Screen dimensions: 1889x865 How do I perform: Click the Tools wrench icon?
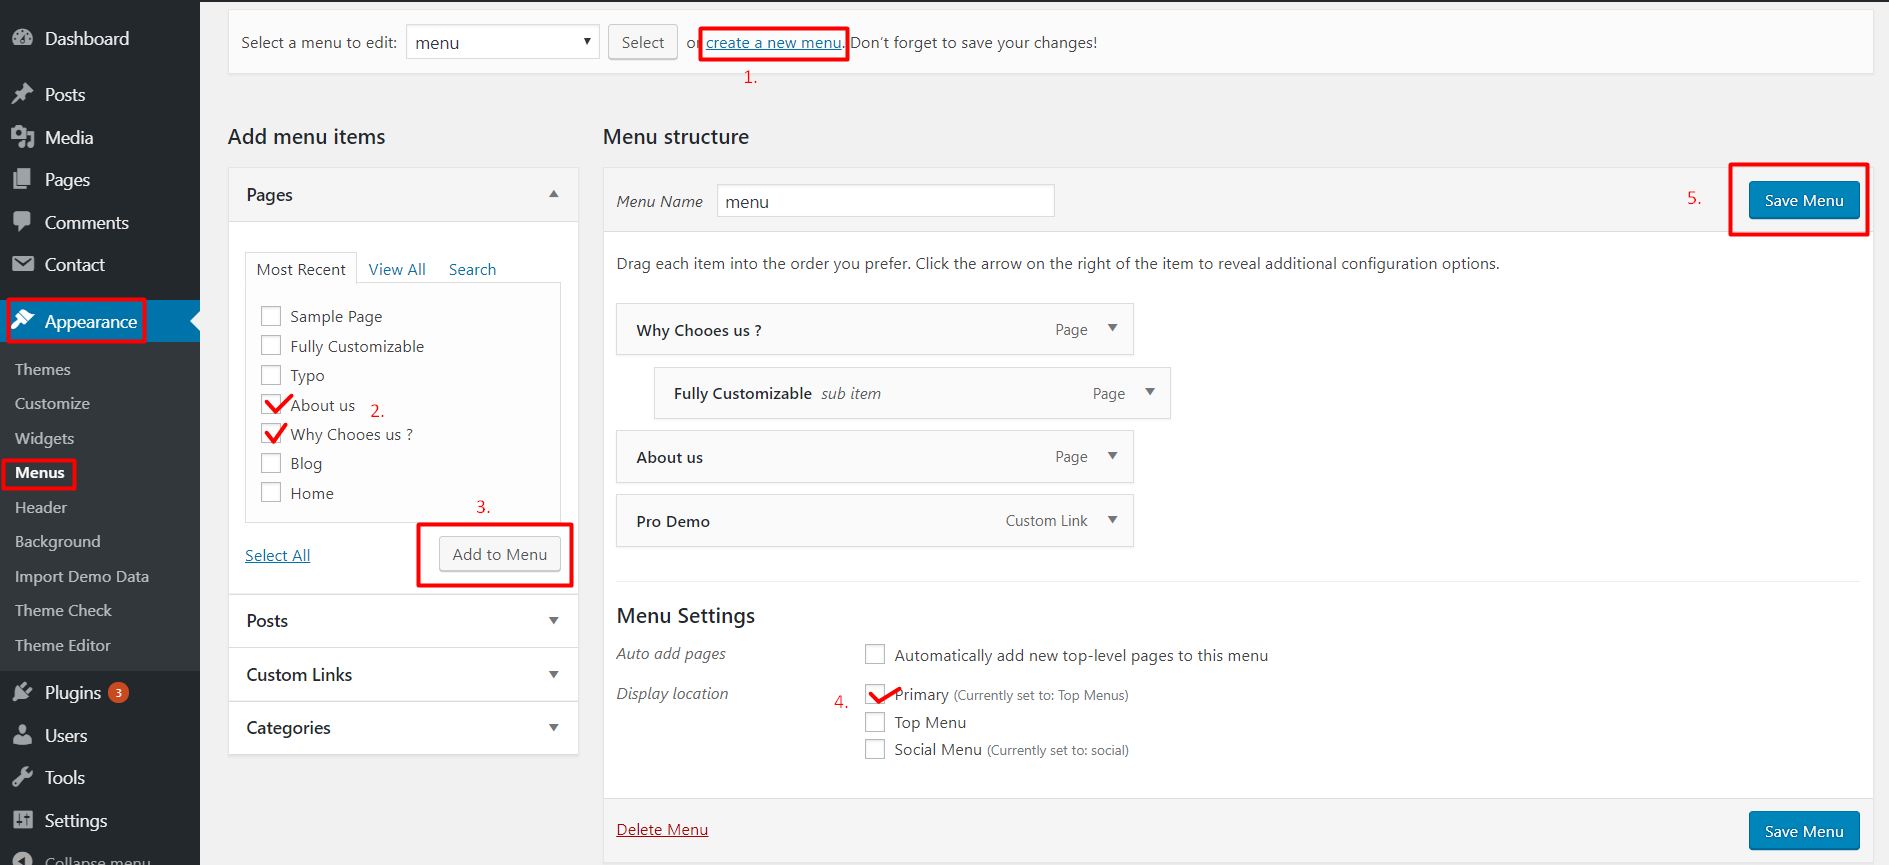[x=23, y=777]
